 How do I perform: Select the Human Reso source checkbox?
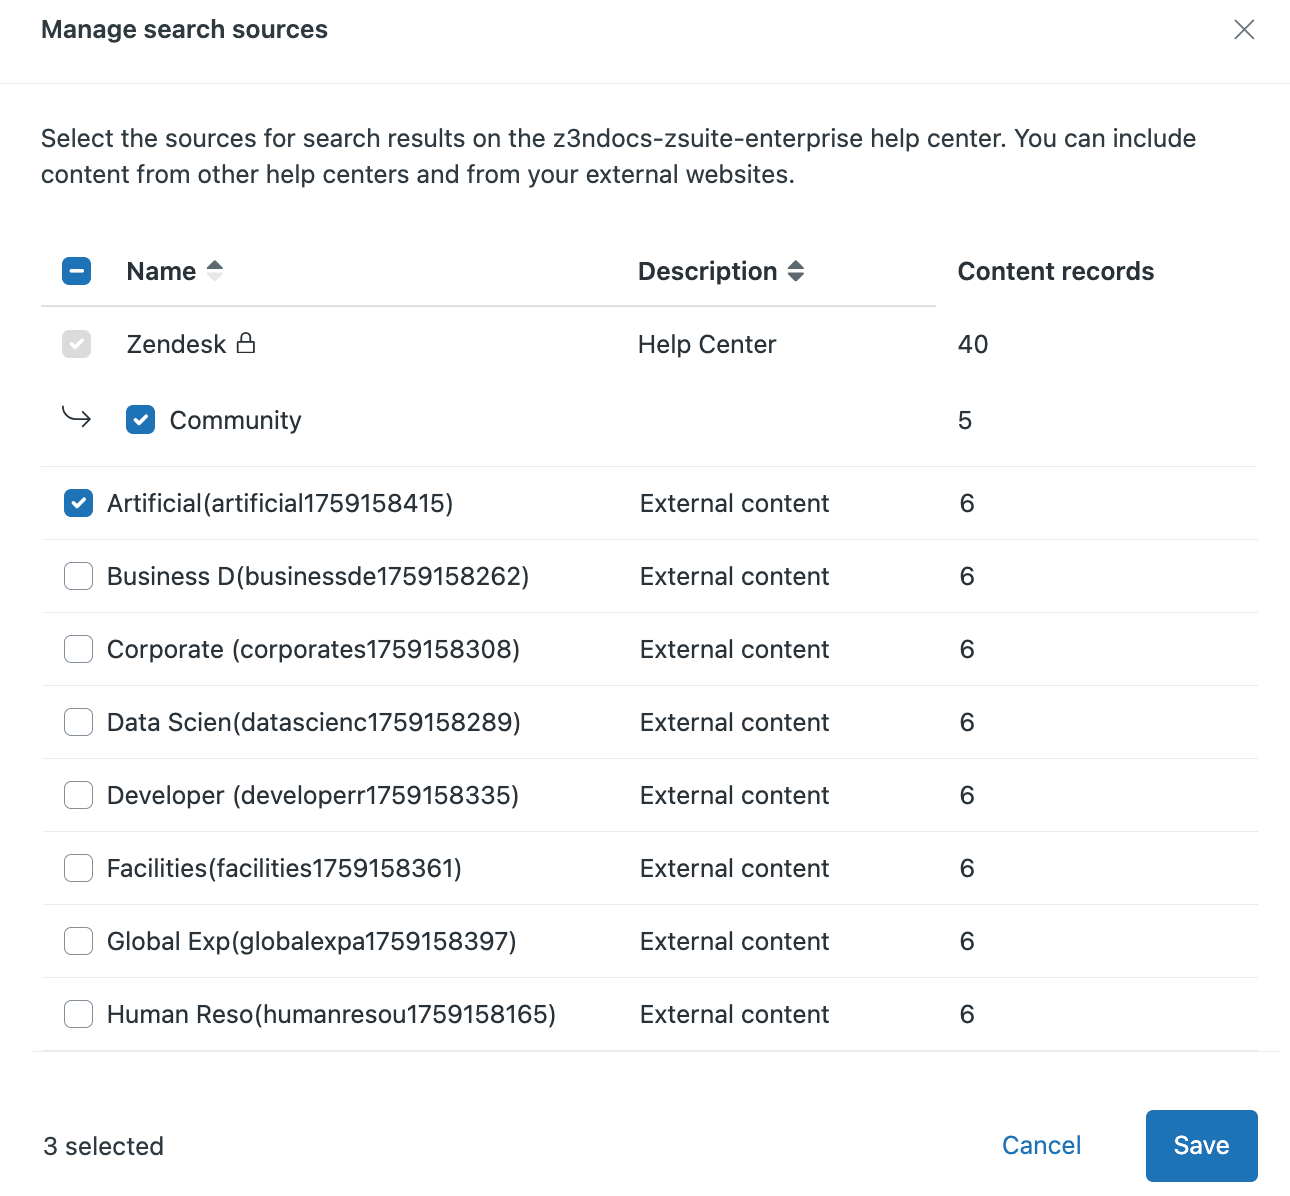(x=78, y=1014)
